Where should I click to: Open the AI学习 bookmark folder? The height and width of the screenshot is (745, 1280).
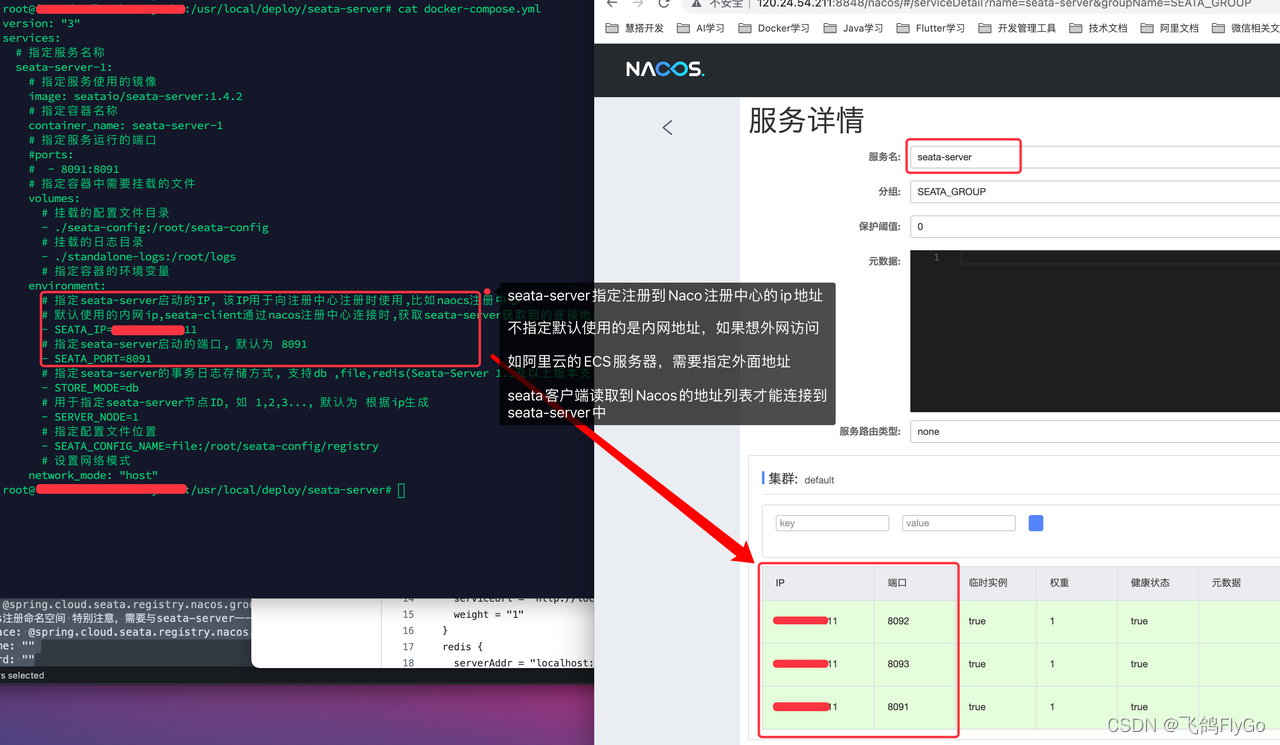click(700, 28)
